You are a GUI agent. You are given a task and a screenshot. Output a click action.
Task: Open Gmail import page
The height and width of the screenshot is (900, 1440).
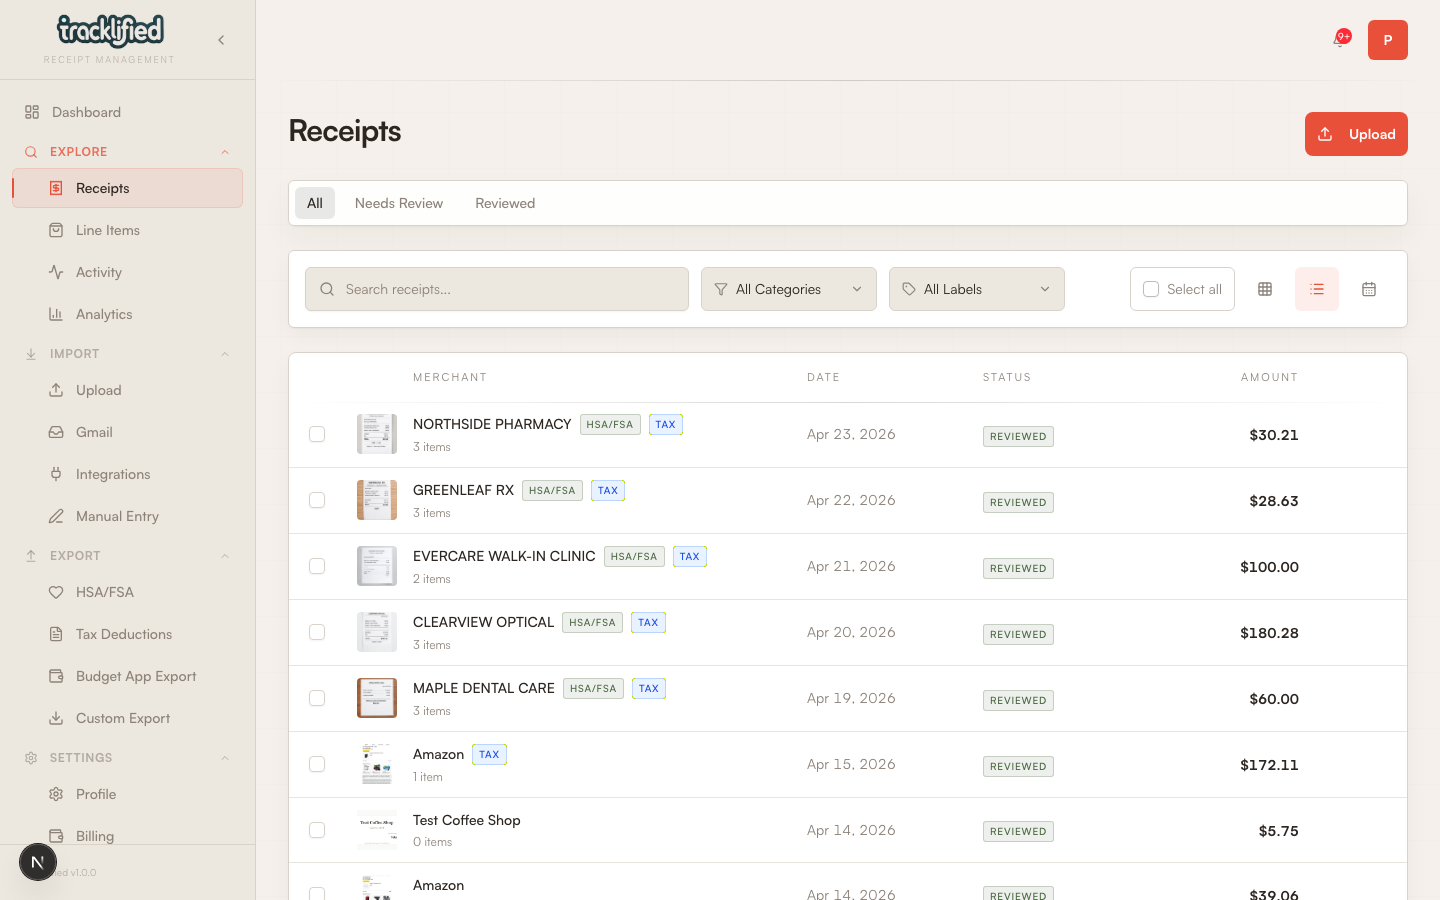click(x=127, y=432)
